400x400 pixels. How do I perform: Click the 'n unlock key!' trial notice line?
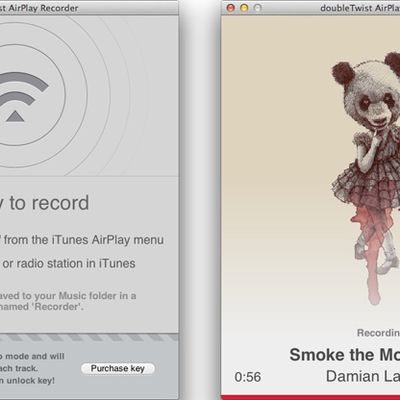tap(27, 381)
